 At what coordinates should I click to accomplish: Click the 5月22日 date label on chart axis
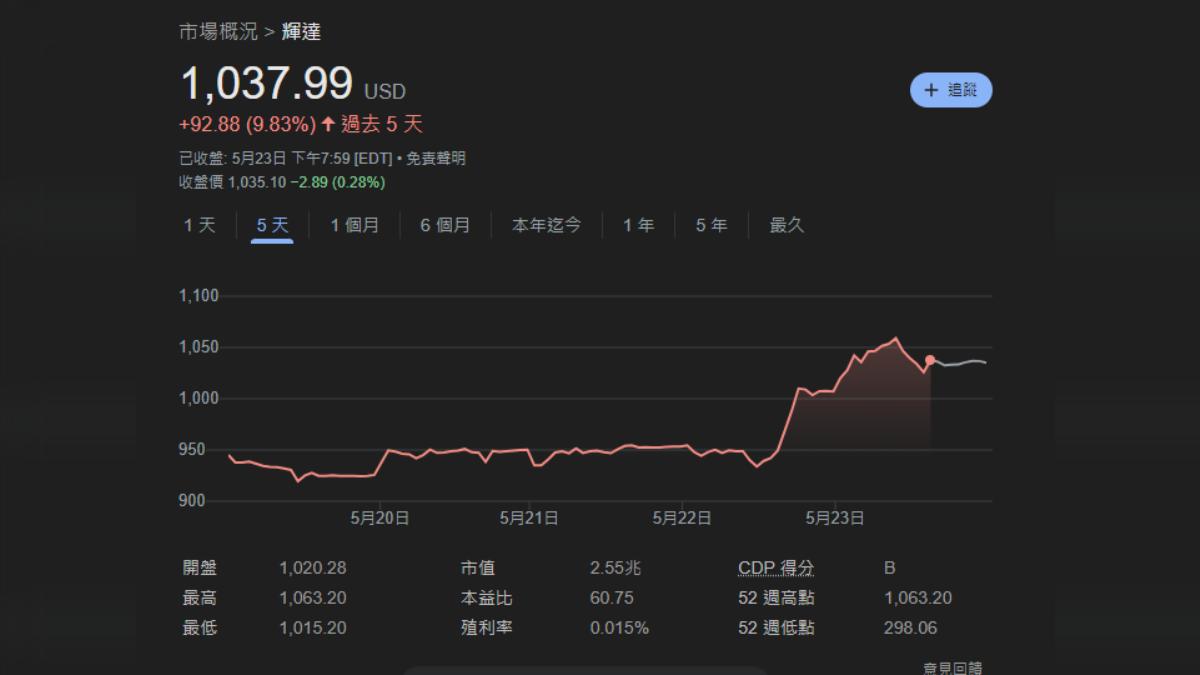[681, 518]
